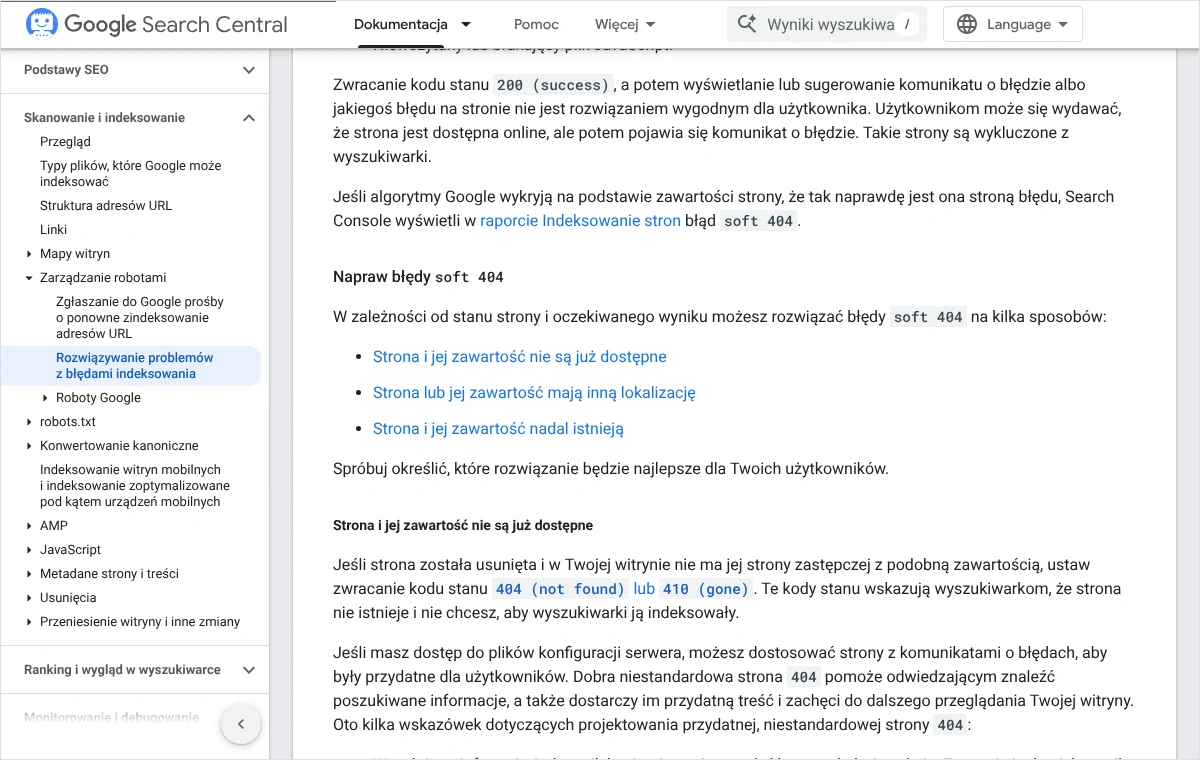1200x760 pixels.
Task: Click the Google Search Central robot logo
Action: tap(41, 24)
